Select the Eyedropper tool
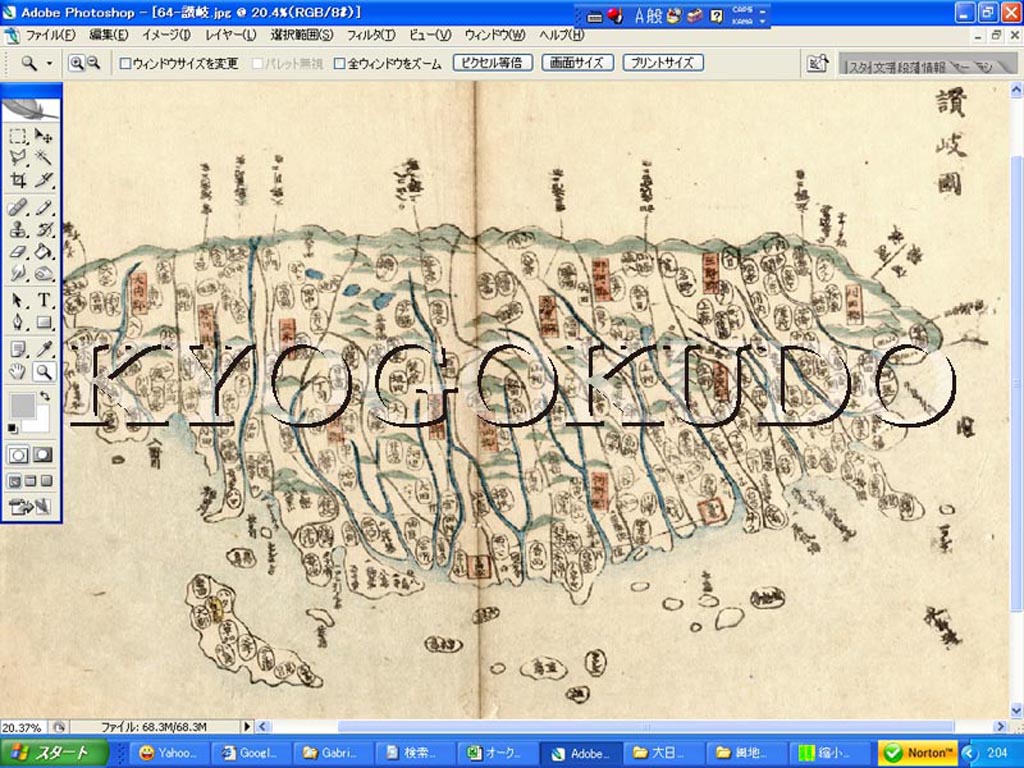 click(x=43, y=350)
